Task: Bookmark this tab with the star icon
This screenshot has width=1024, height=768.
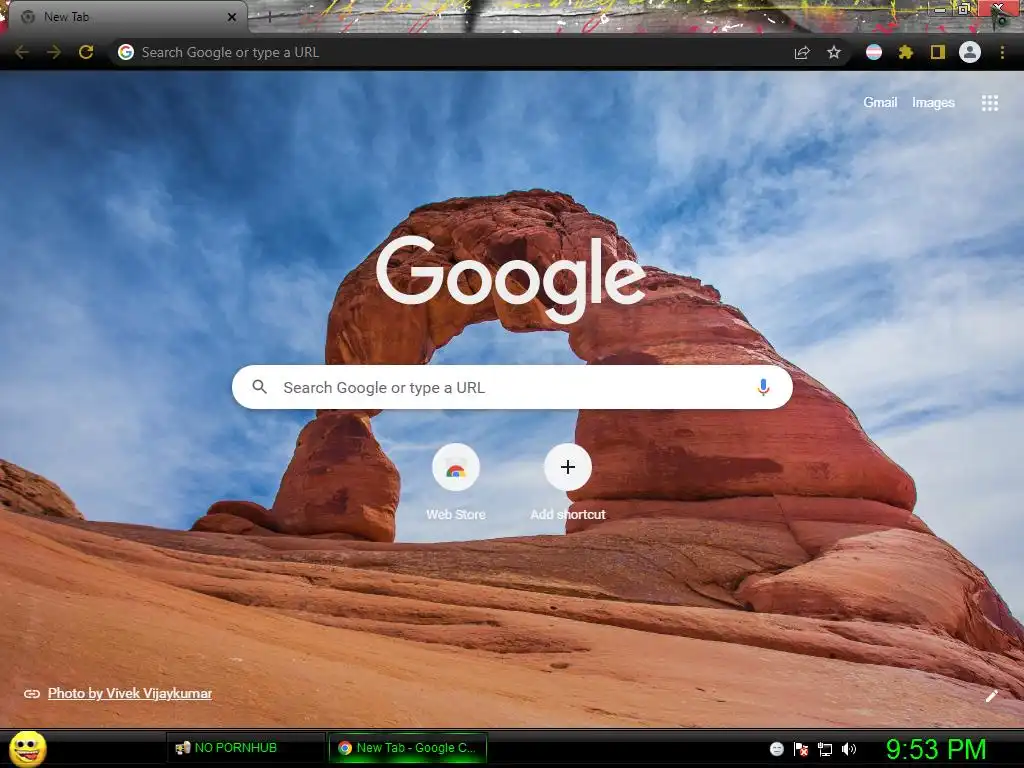Action: (x=834, y=52)
